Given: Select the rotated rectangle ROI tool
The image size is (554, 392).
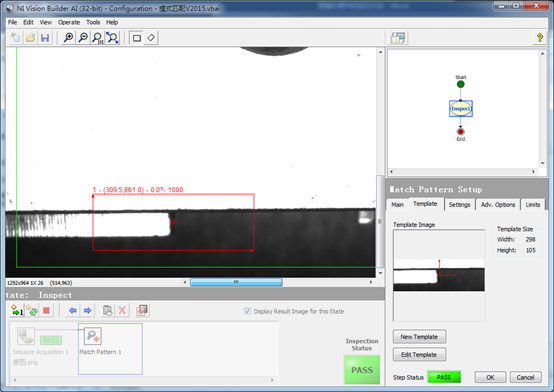Looking at the screenshot, I should click(x=151, y=38).
